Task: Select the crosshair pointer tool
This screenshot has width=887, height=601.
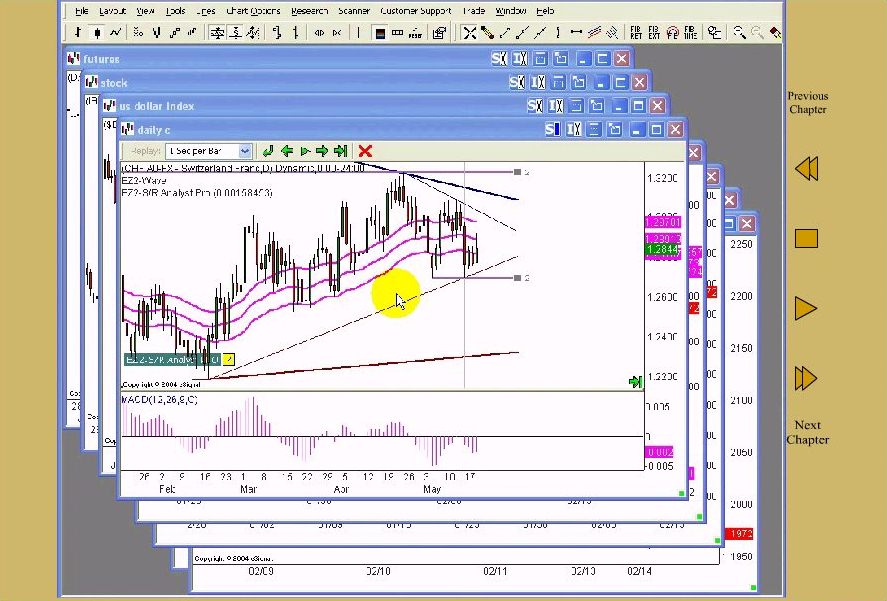Action: pos(470,33)
